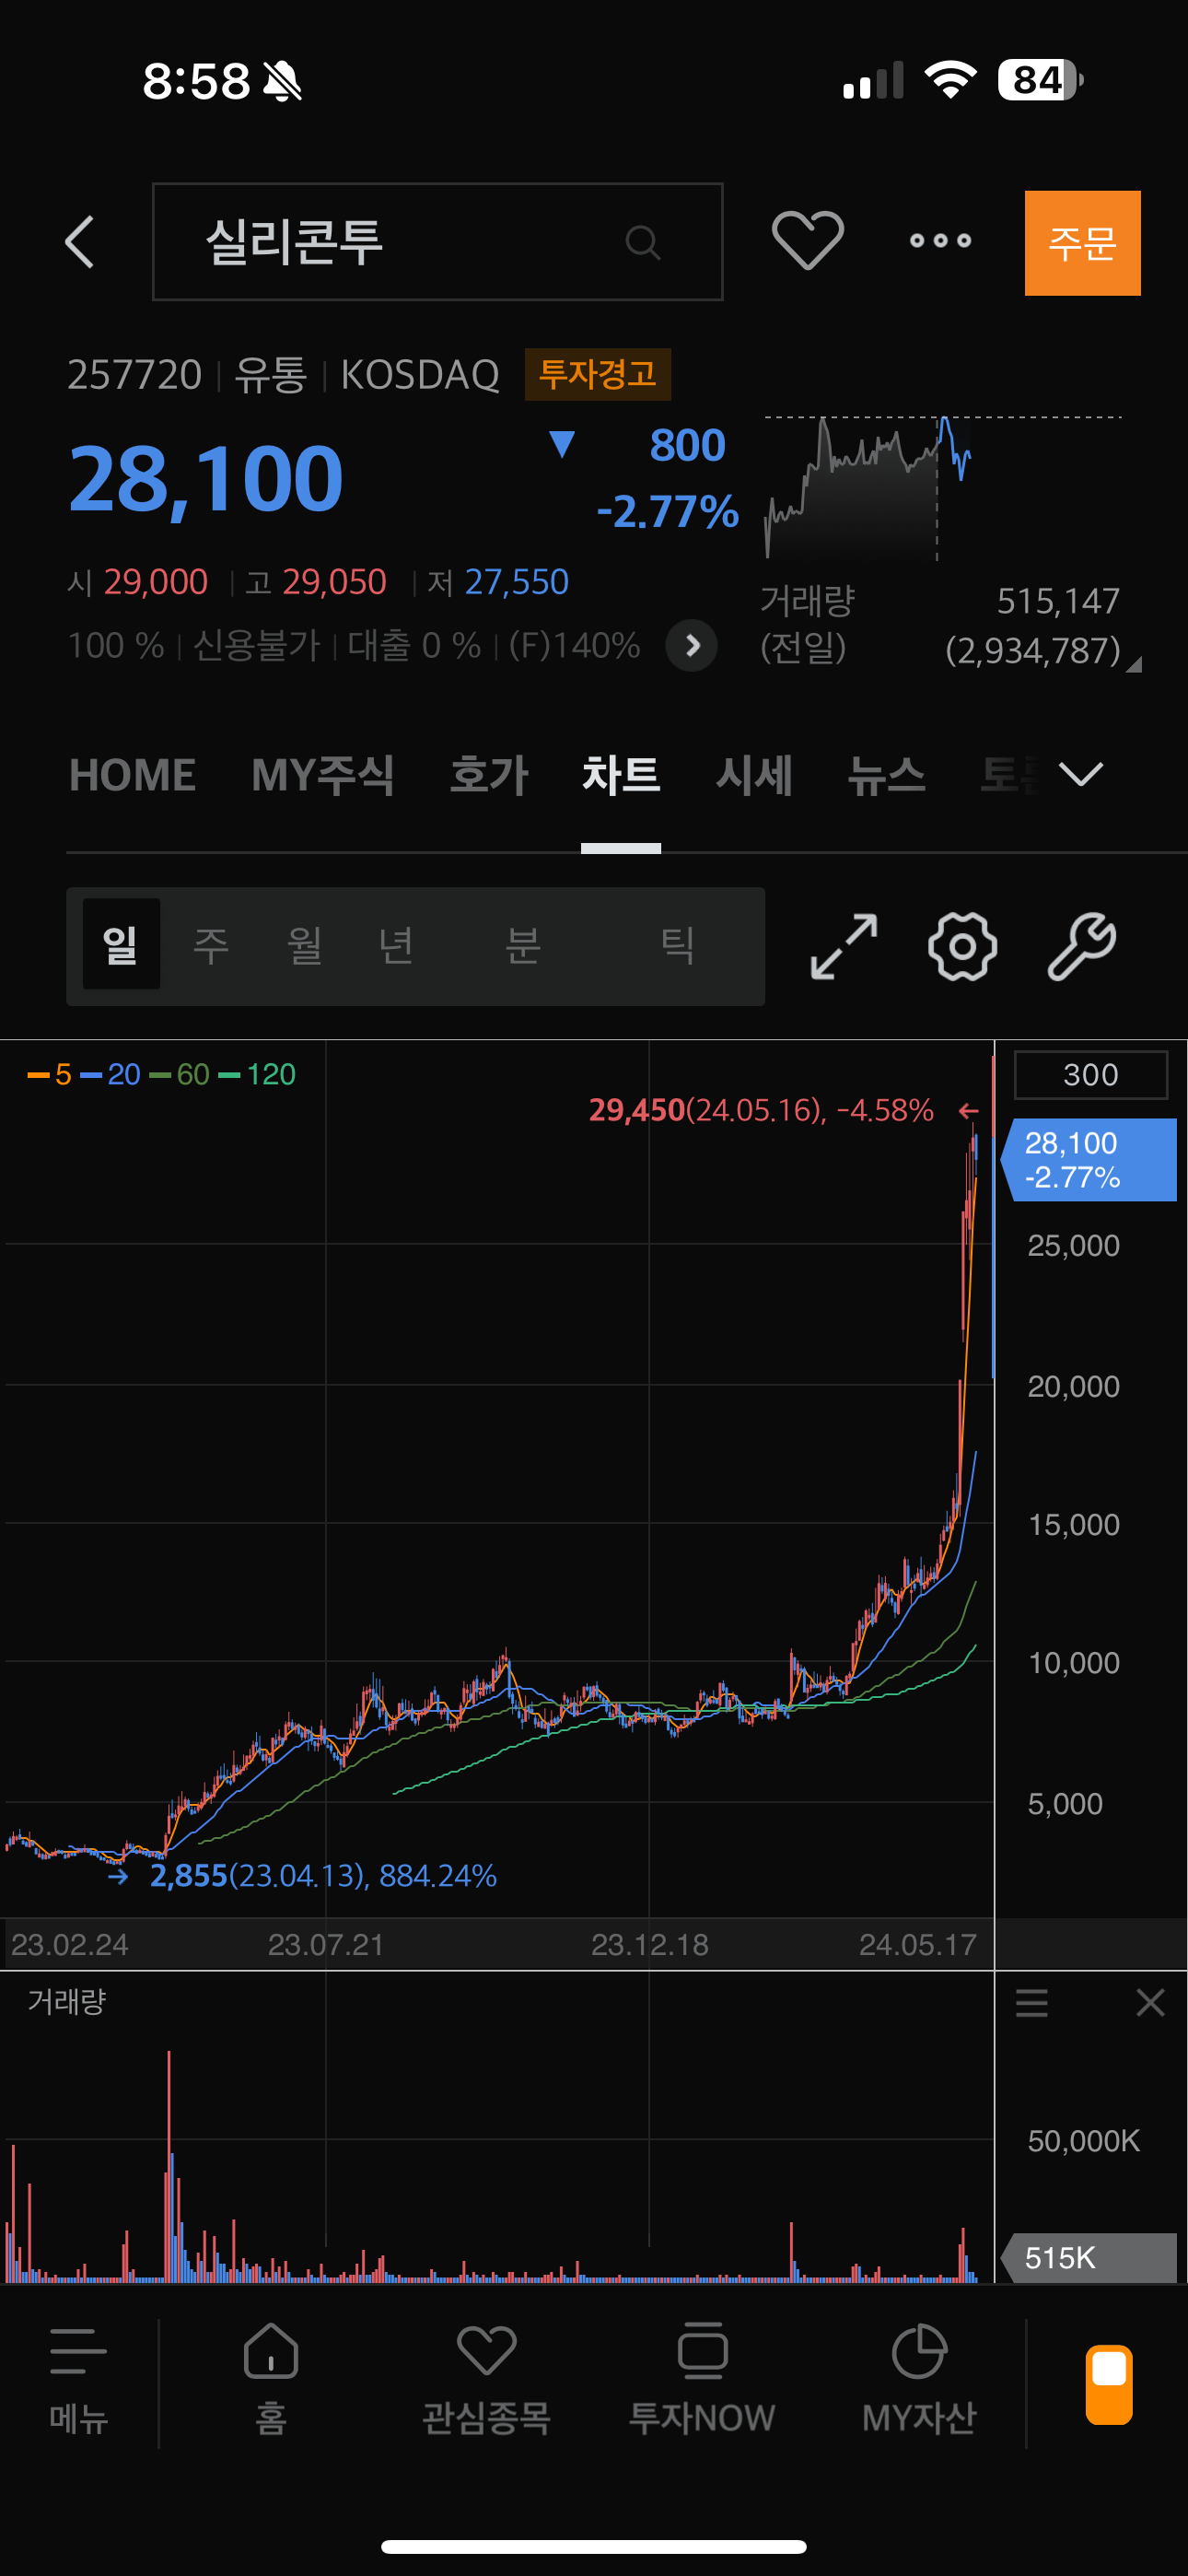Tap the 257720 stock code
The image size is (1188, 2576).
[x=134, y=375]
